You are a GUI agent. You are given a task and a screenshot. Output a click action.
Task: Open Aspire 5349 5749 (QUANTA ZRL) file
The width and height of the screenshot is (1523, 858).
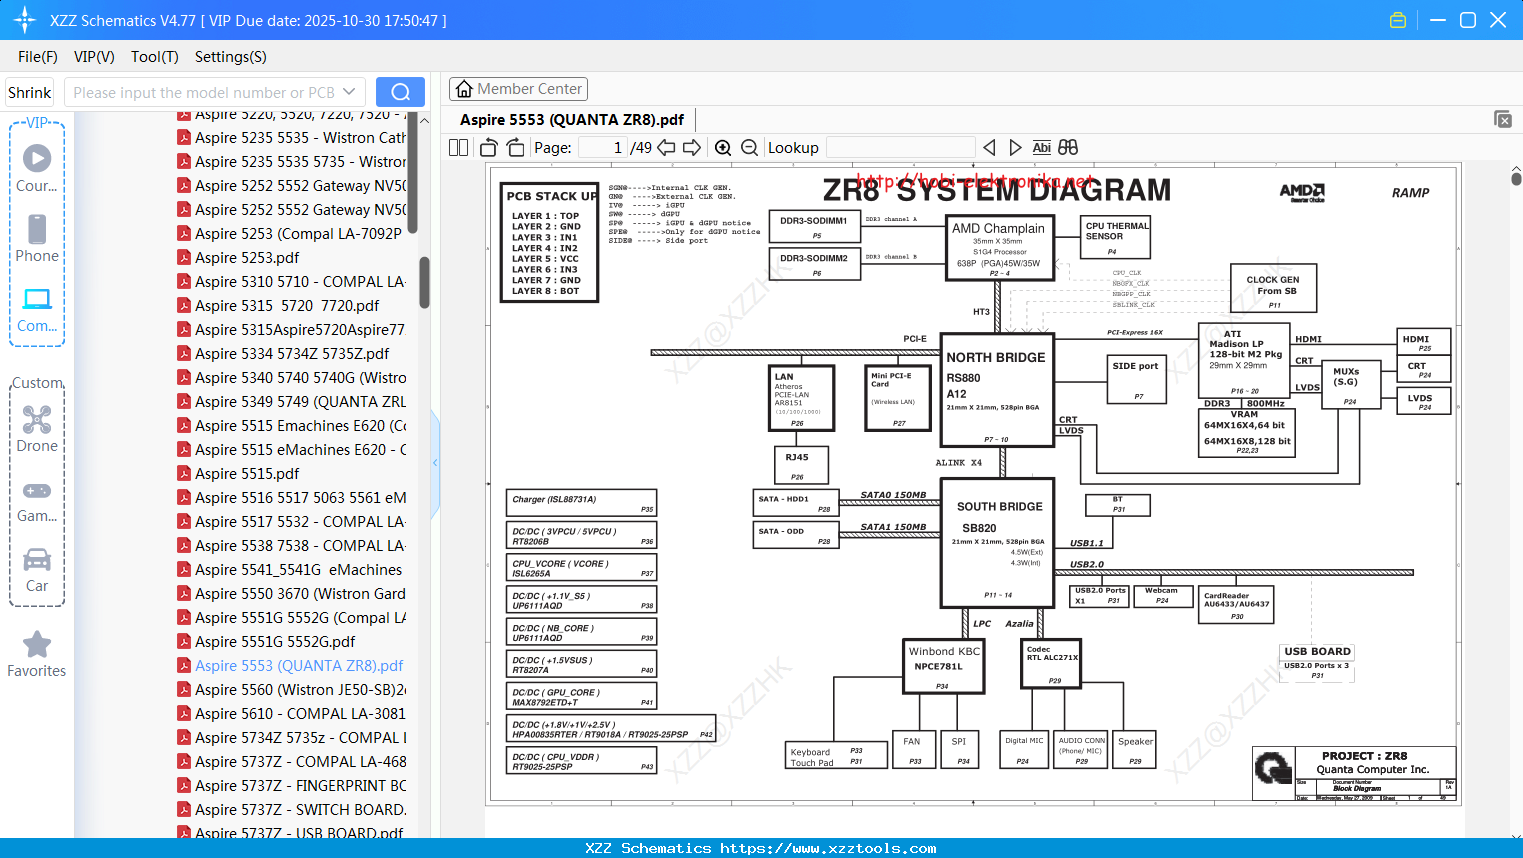(292, 402)
